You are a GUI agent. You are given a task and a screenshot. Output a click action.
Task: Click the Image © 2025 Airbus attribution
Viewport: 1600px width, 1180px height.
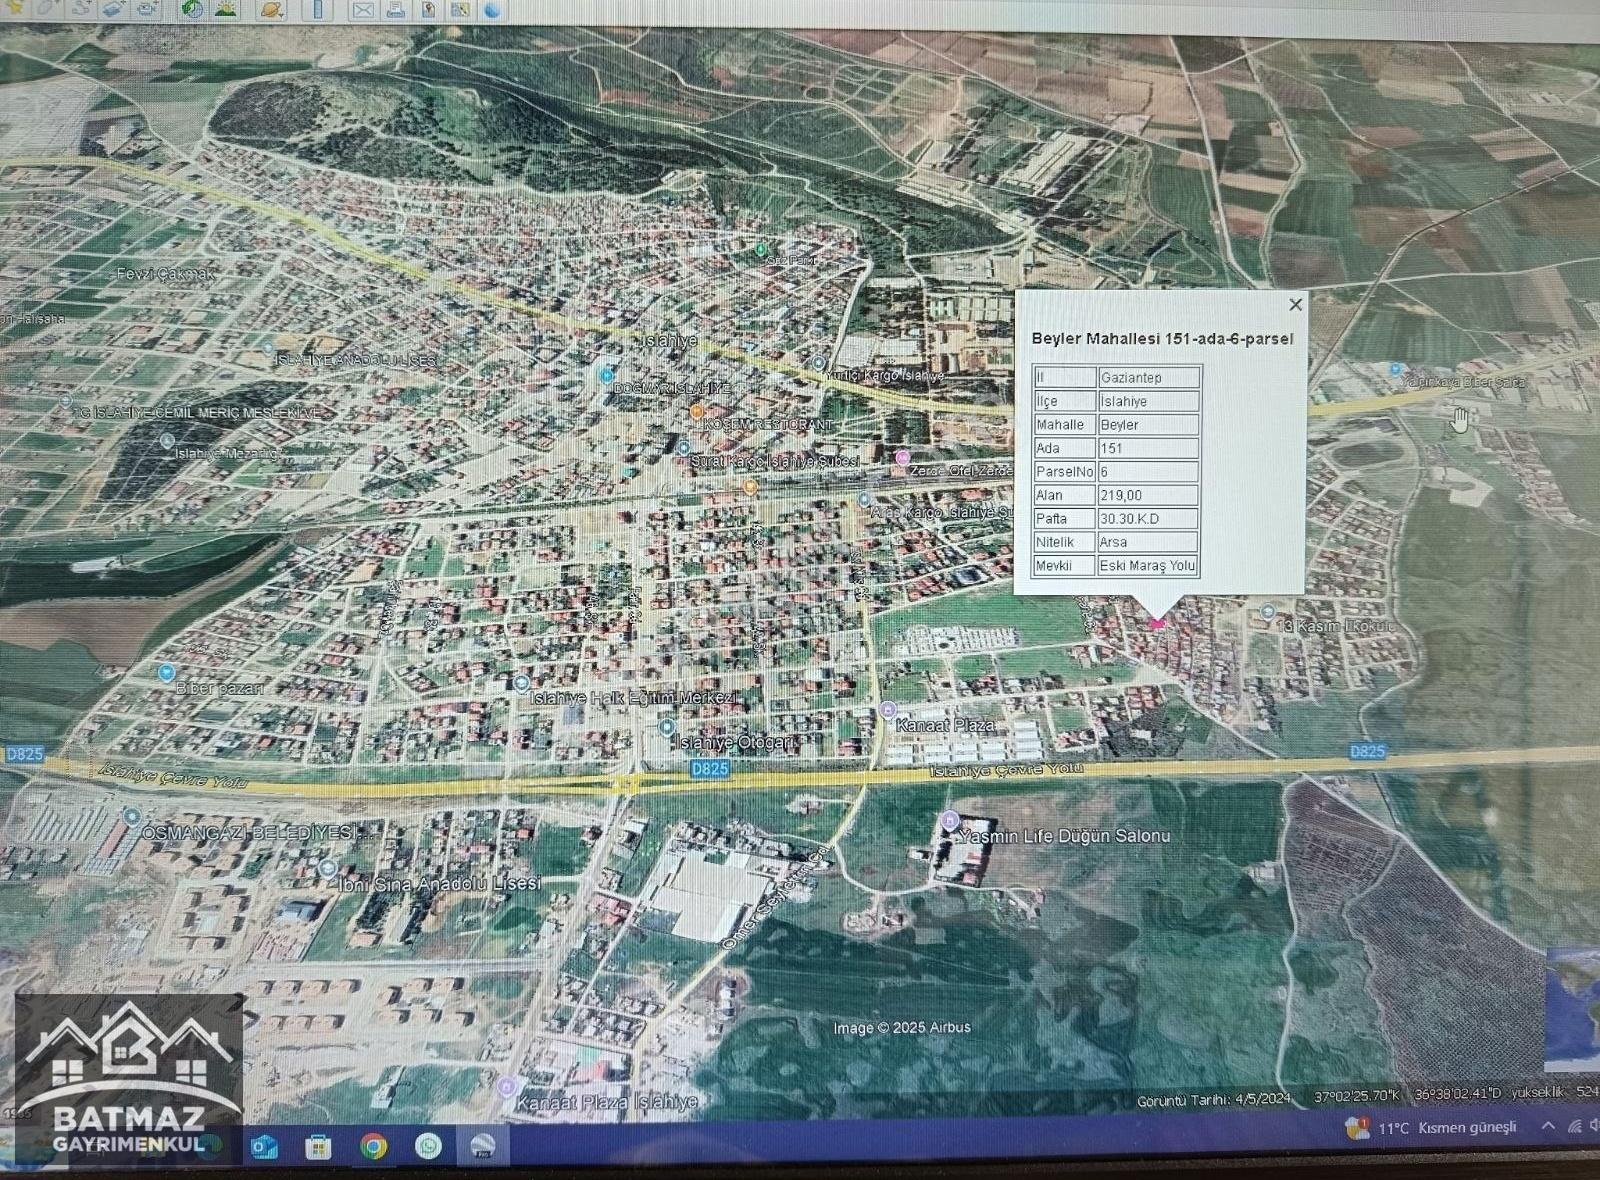click(902, 1028)
